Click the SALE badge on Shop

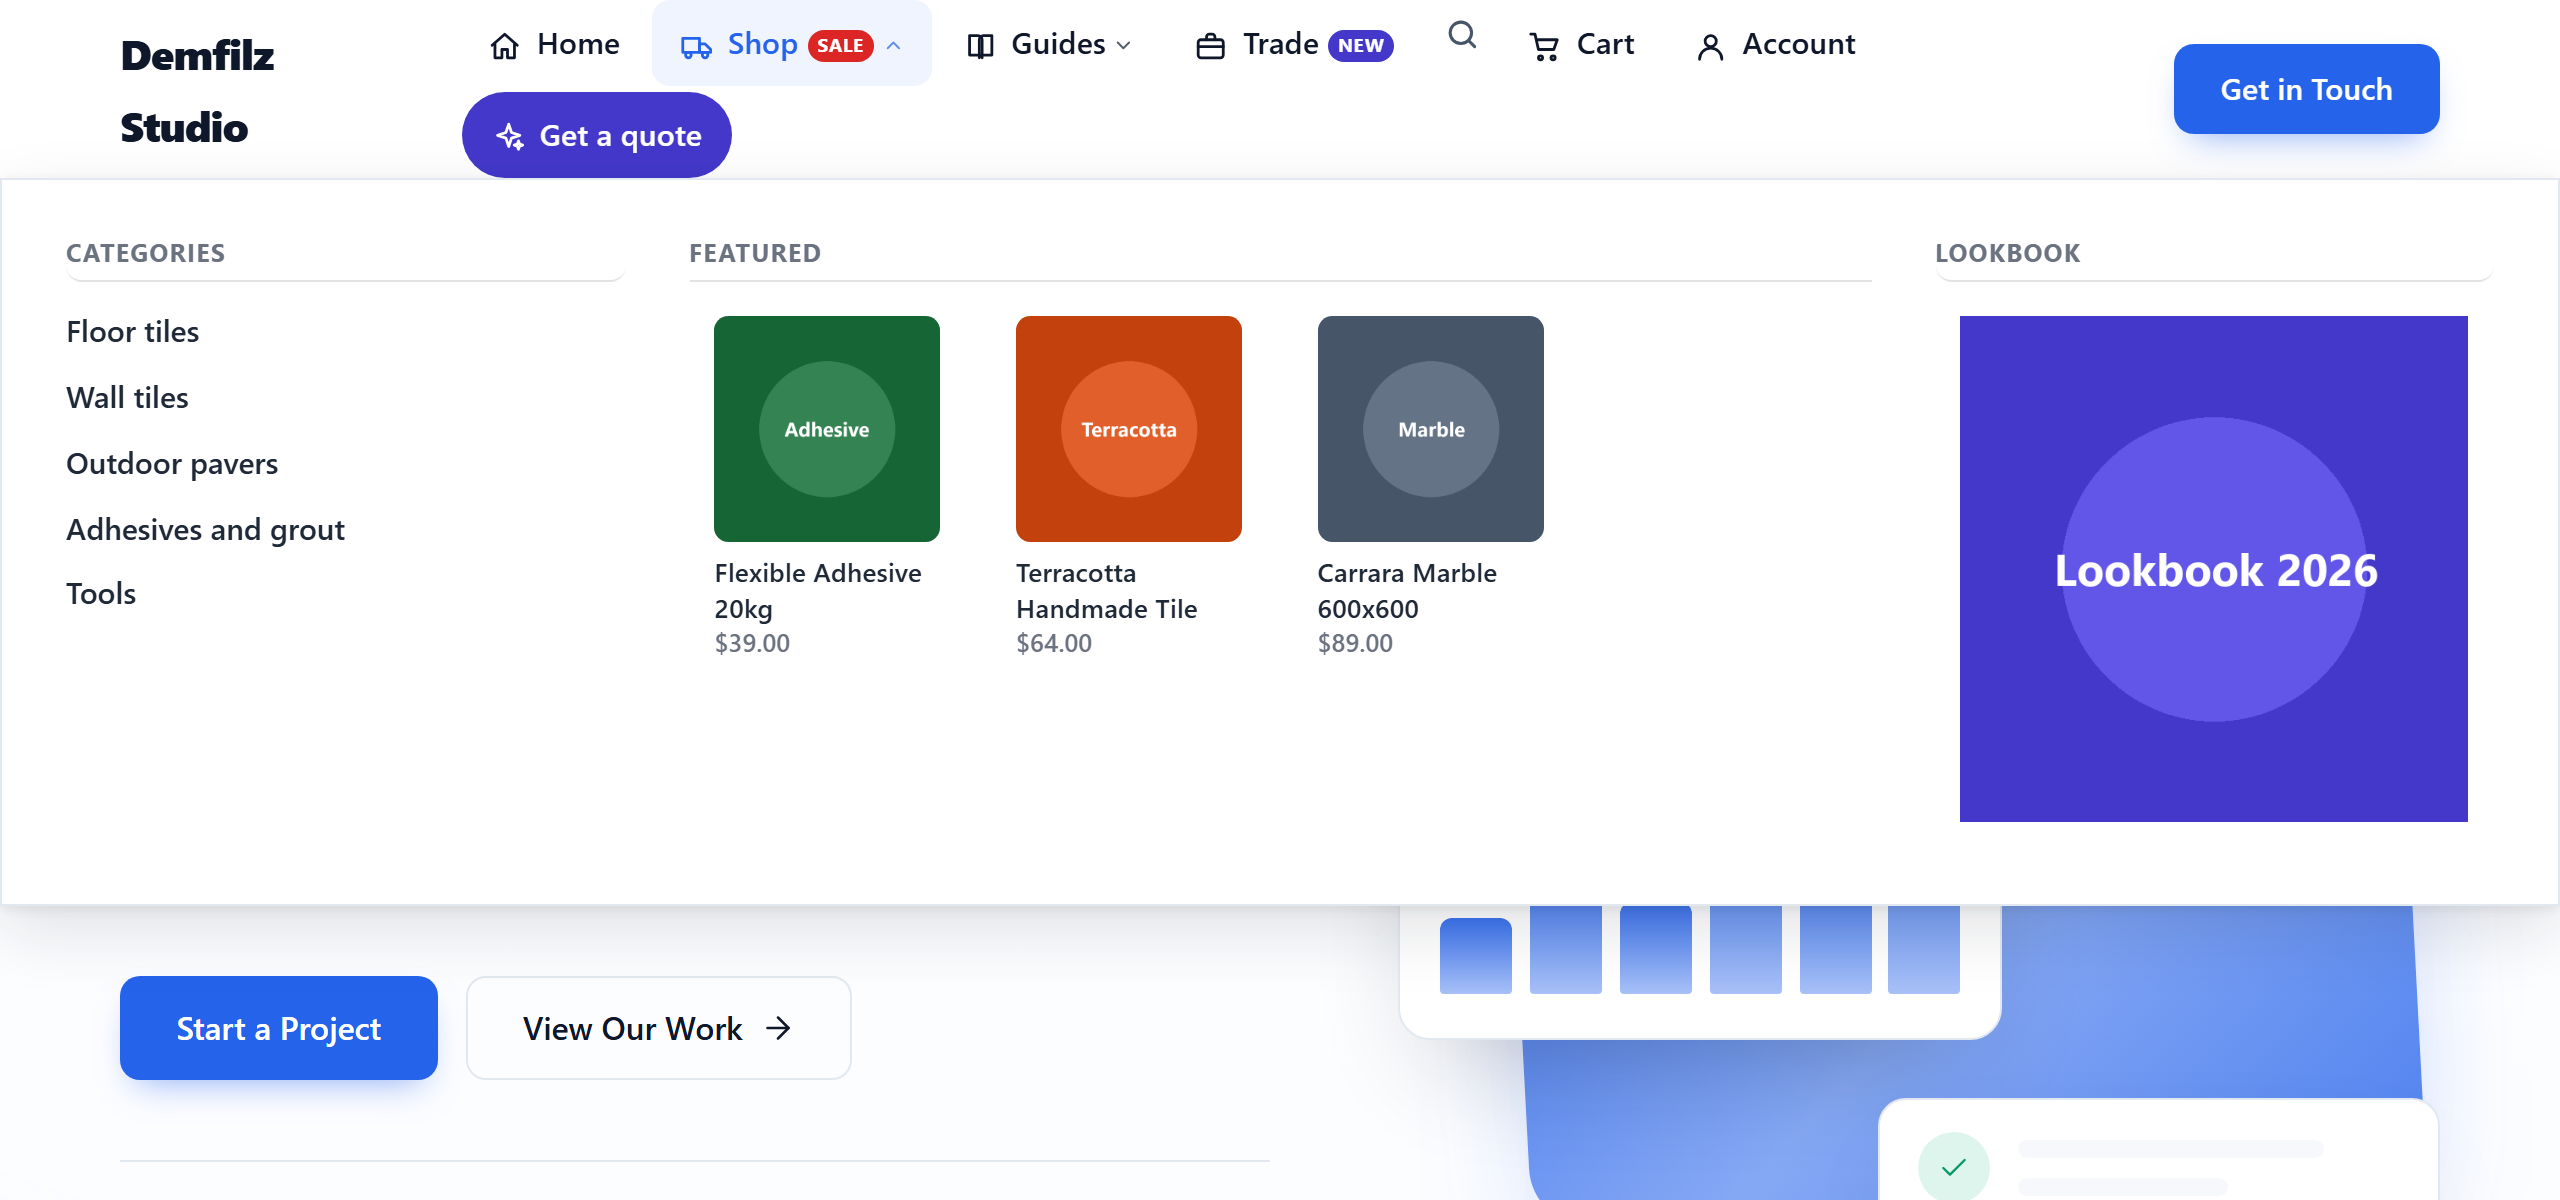click(x=840, y=46)
